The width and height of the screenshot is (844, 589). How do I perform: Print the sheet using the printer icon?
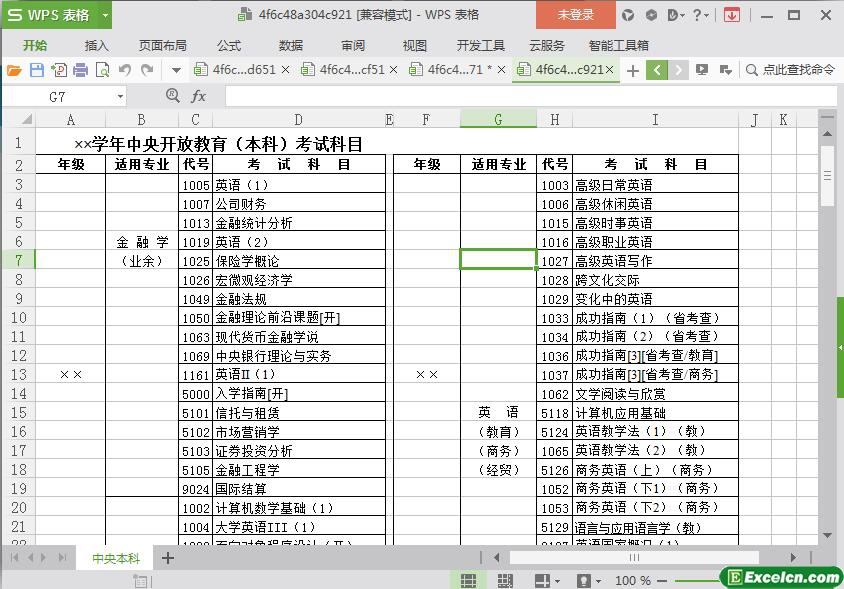click(x=80, y=70)
